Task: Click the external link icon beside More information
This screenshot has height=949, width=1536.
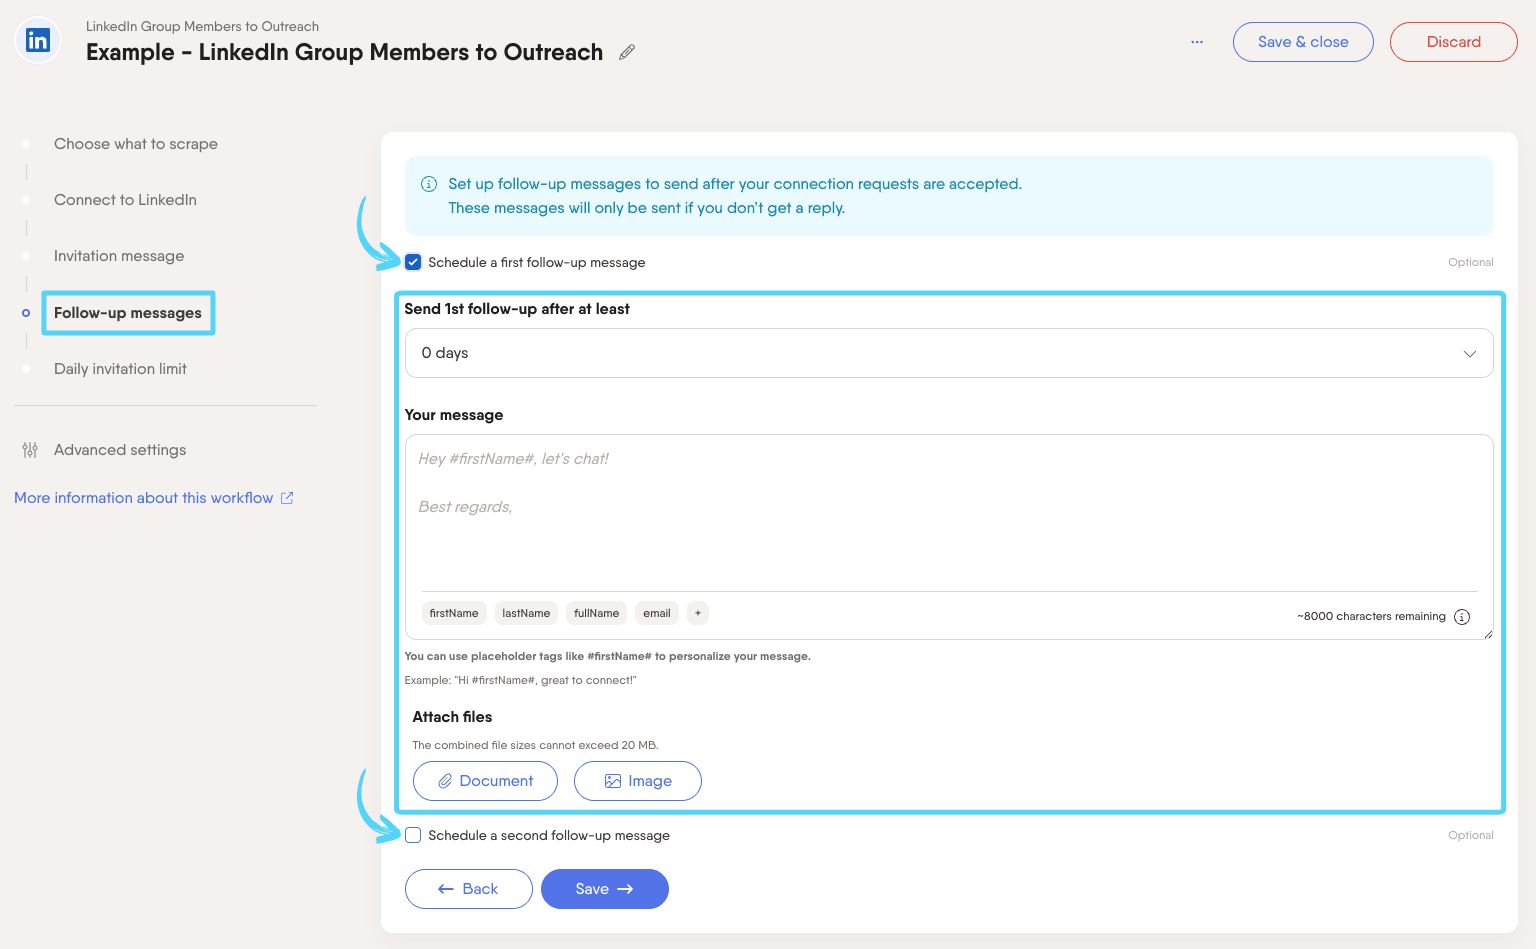Action: 287,498
